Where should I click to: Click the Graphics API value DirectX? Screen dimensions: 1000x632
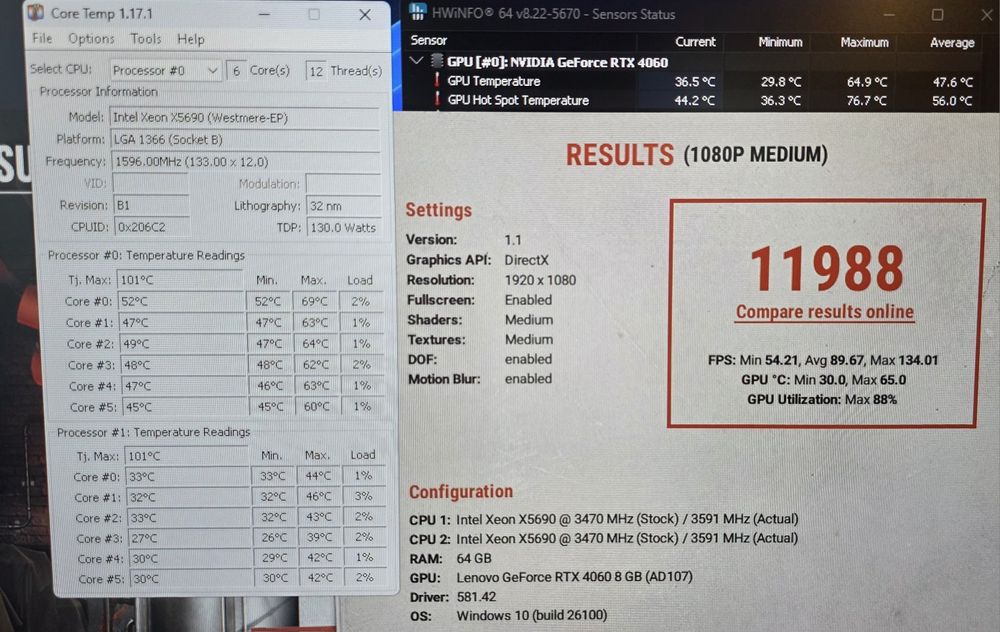(527, 260)
